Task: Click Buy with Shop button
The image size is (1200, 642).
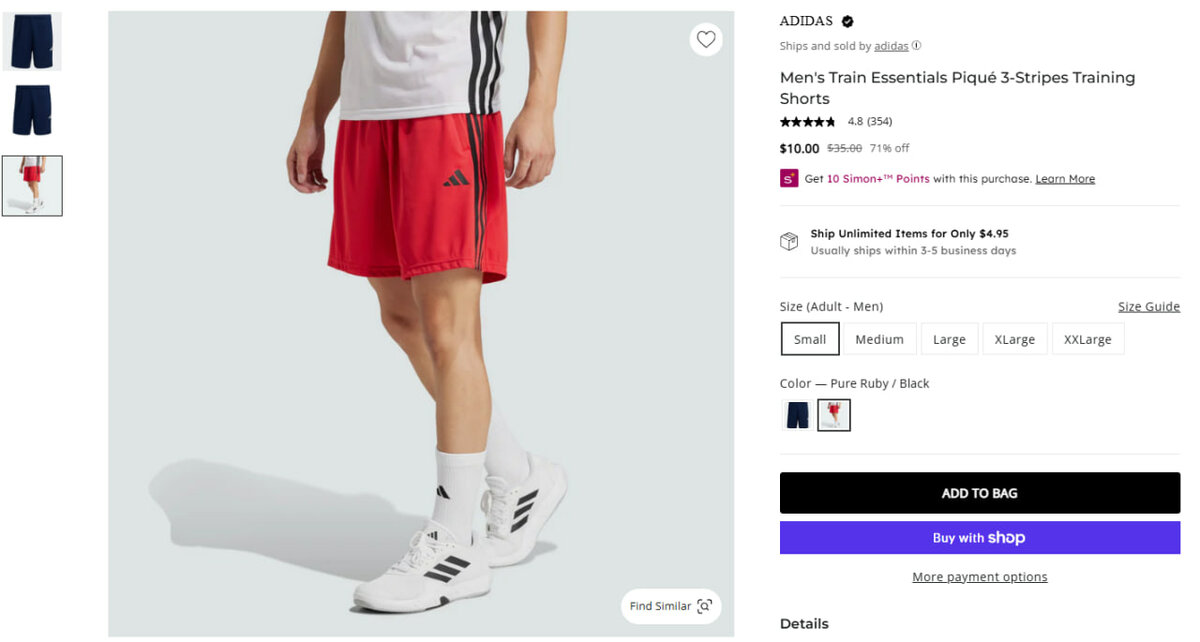Action: coord(979,538)
